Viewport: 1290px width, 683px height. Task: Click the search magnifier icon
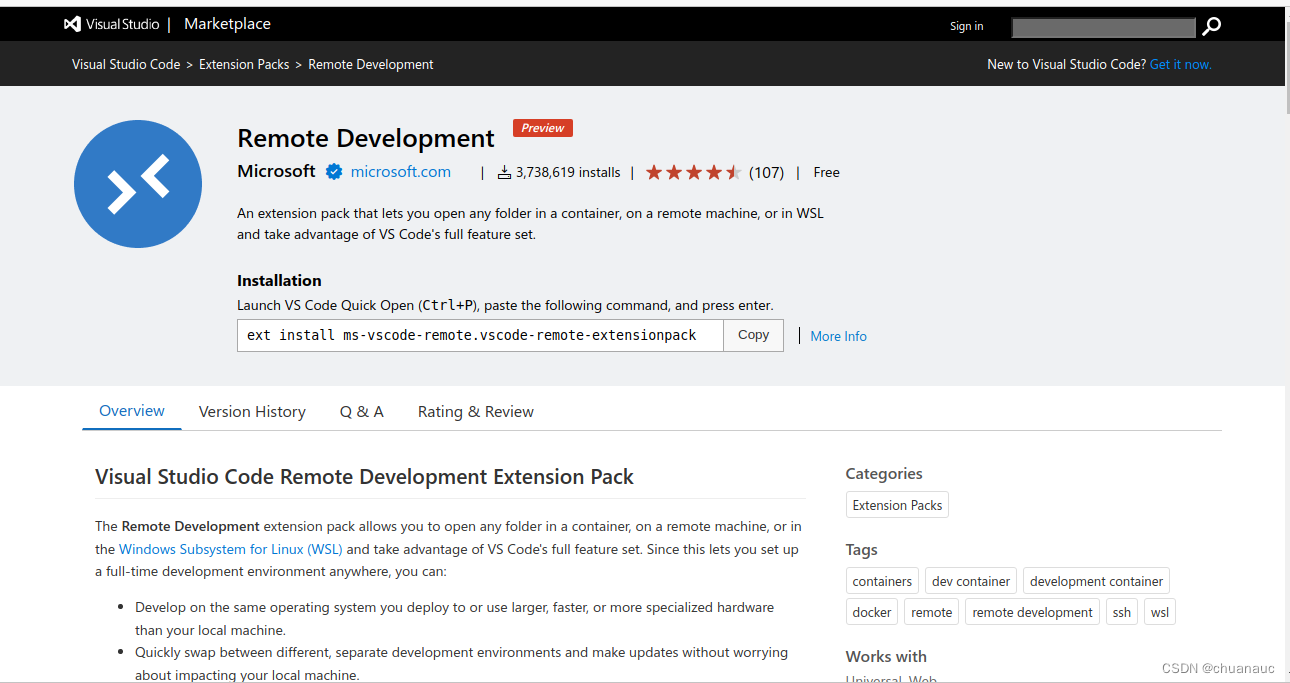pos(1212,27)
